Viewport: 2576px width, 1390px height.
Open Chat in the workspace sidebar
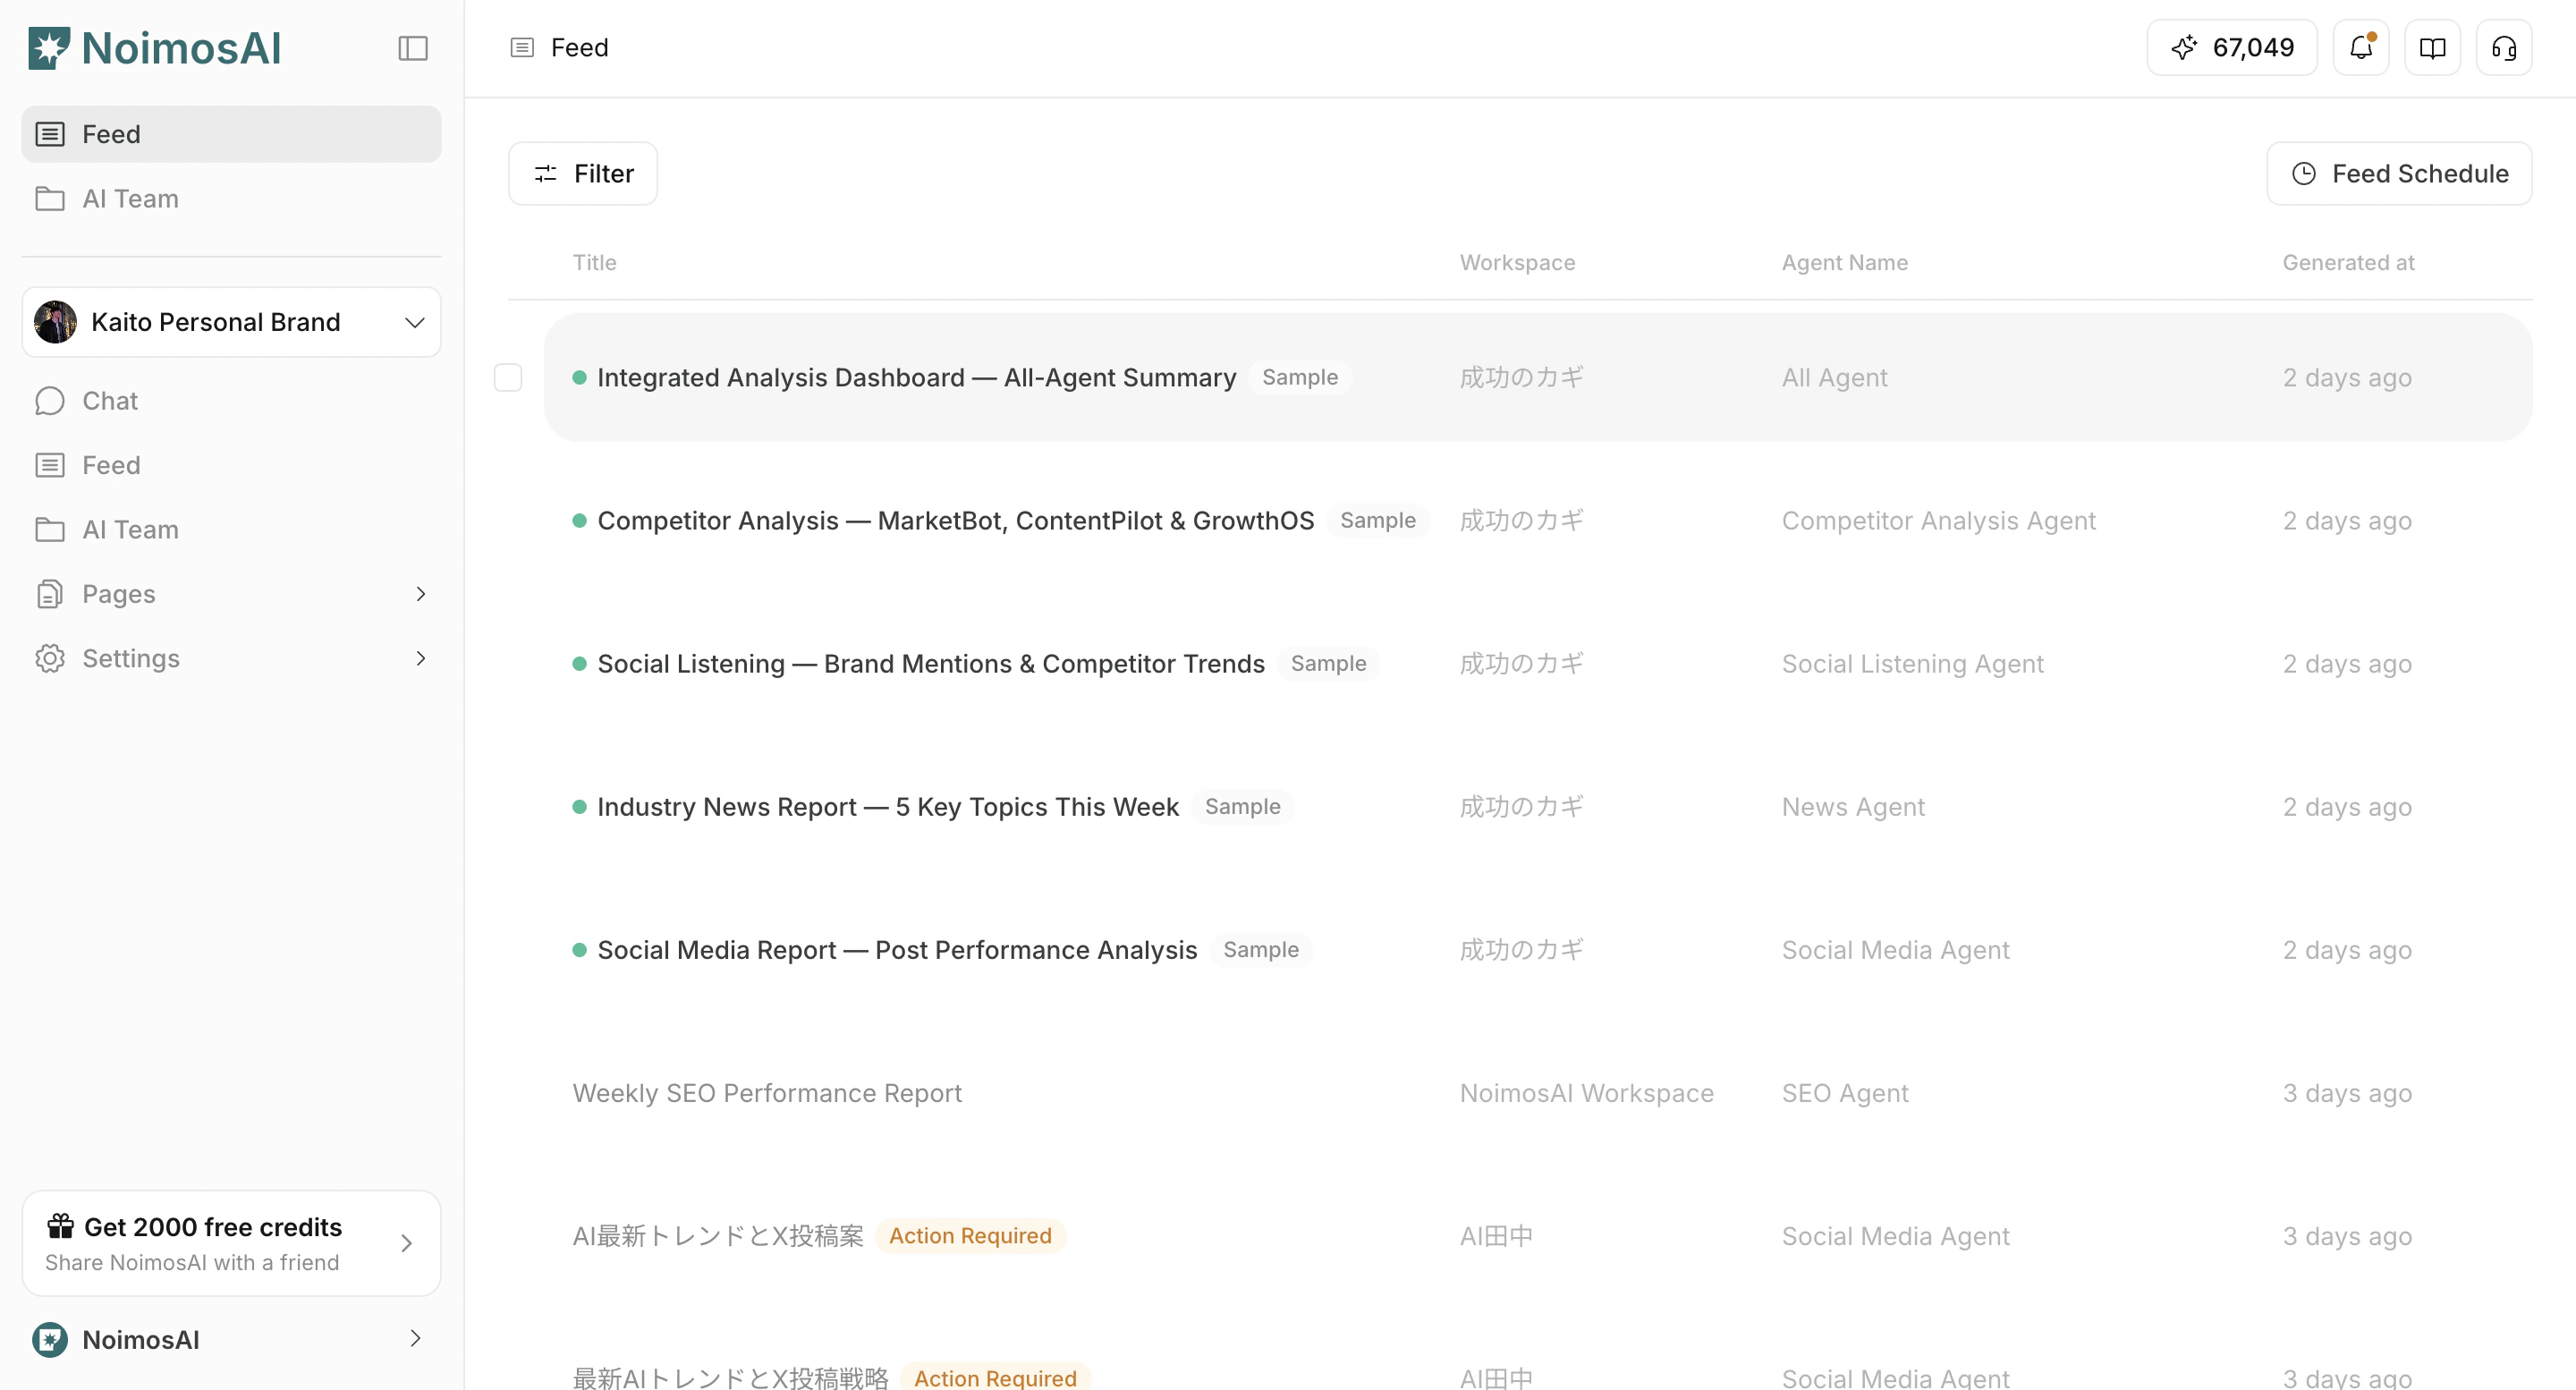pos(110,401)
